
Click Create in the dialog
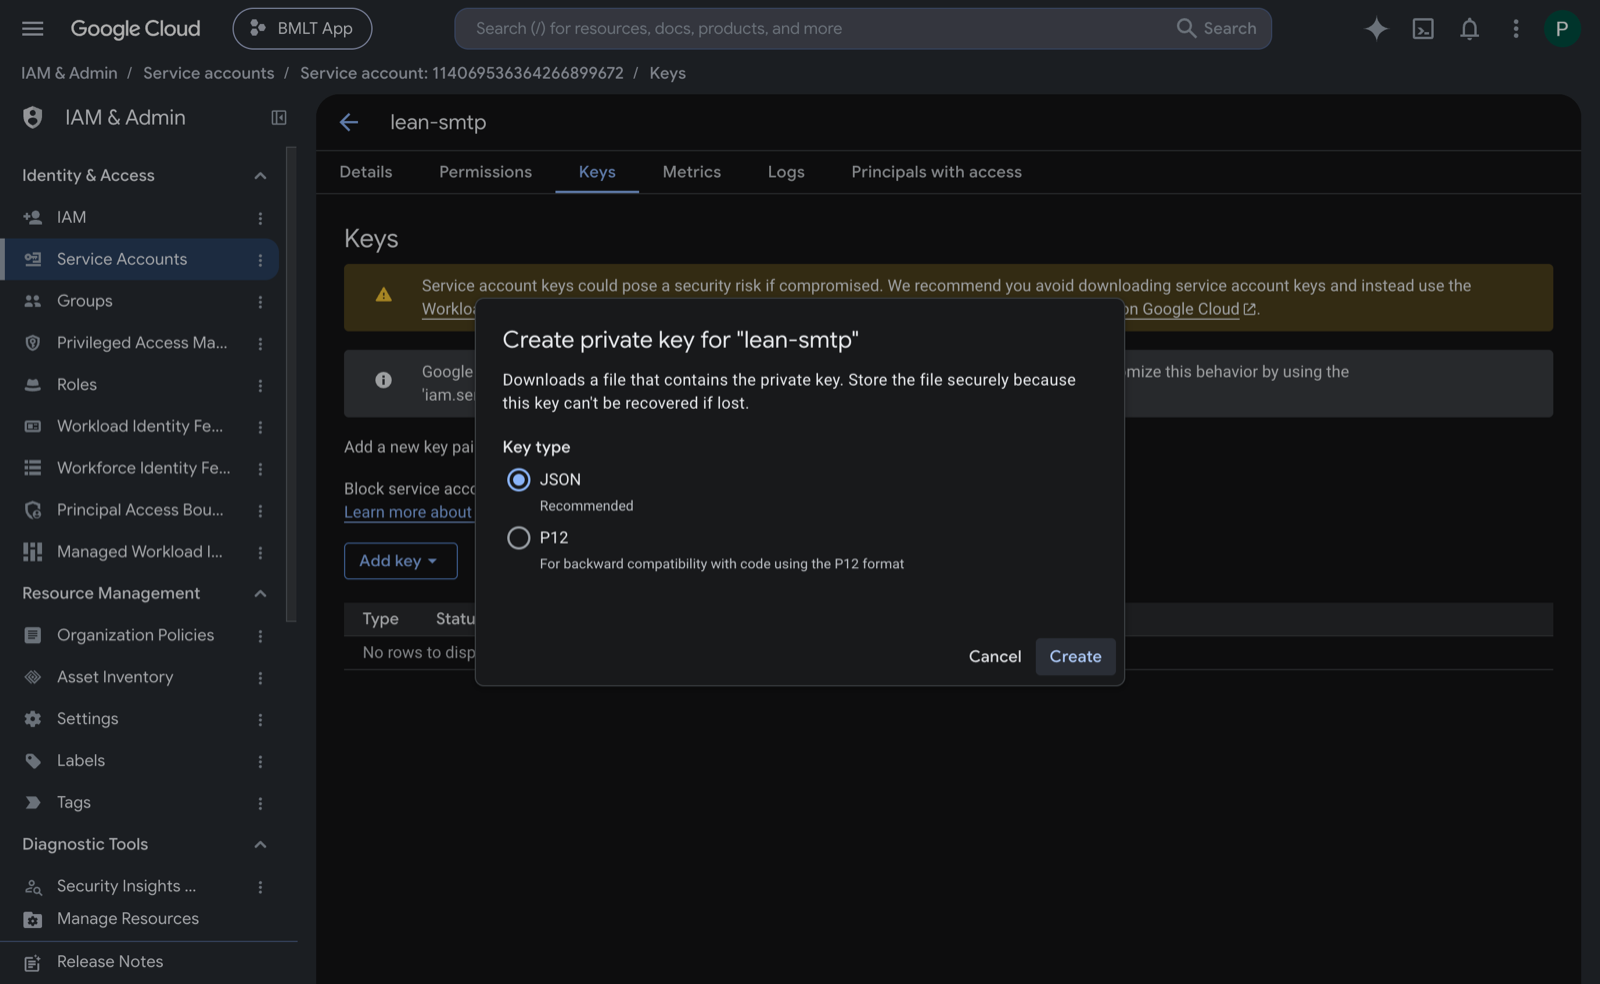[x=1075, y=657]
